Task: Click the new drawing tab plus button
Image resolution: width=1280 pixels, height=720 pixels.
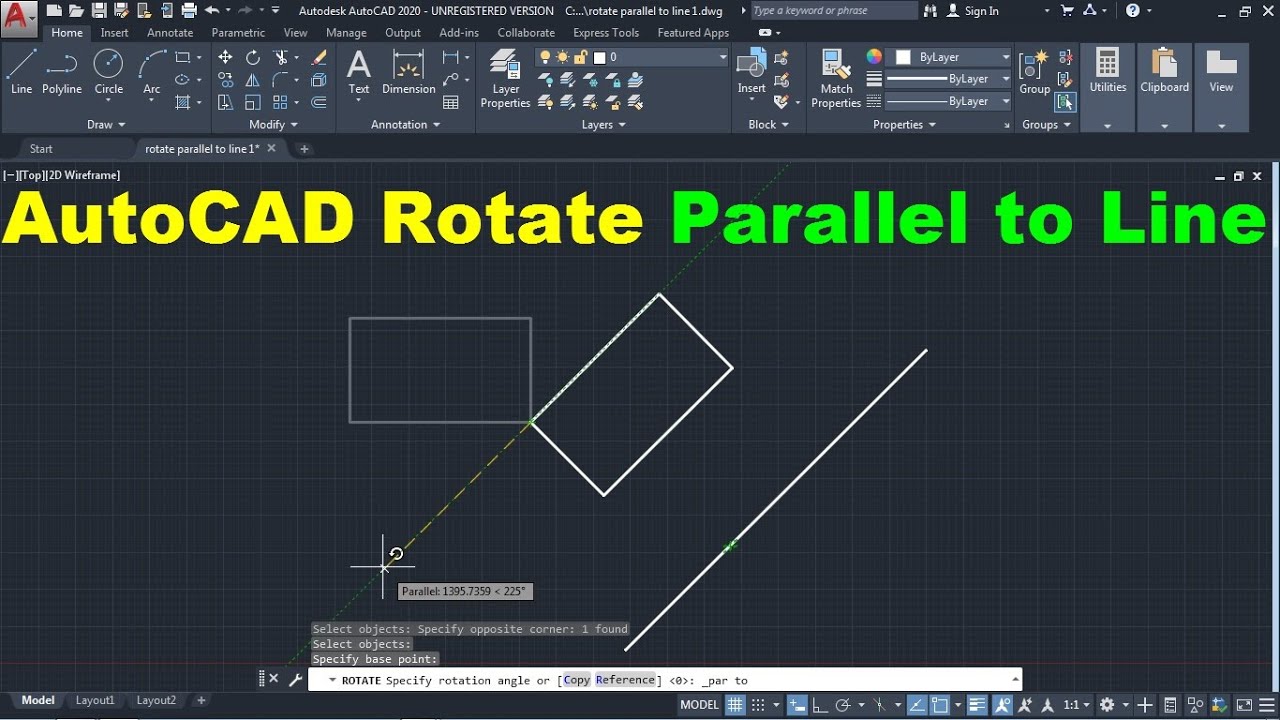Action: [304, 149]
